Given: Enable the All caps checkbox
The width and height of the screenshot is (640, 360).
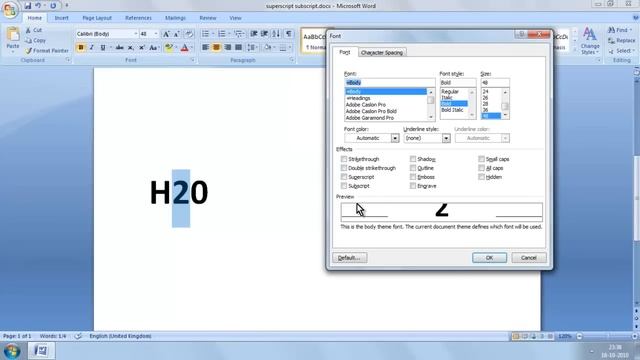Looking at the screenshot, I should point(482,168).
